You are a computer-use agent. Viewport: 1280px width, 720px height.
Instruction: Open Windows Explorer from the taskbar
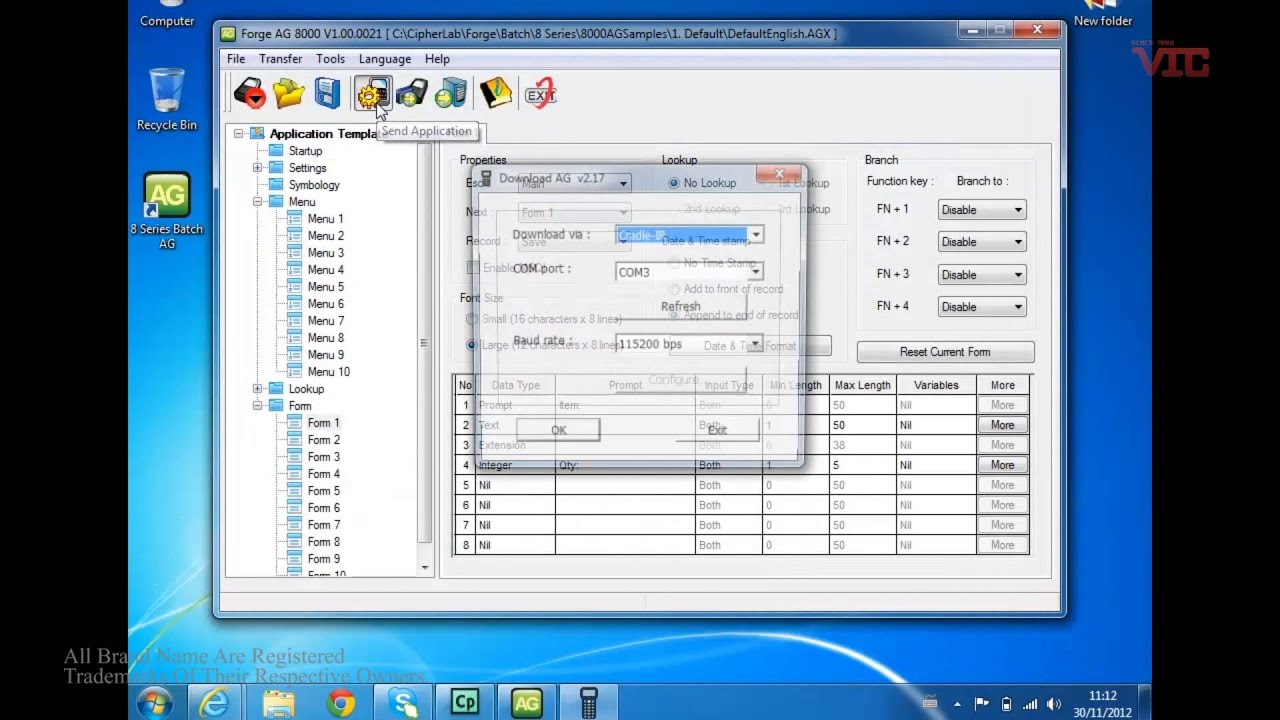click(x=278, y=703)
